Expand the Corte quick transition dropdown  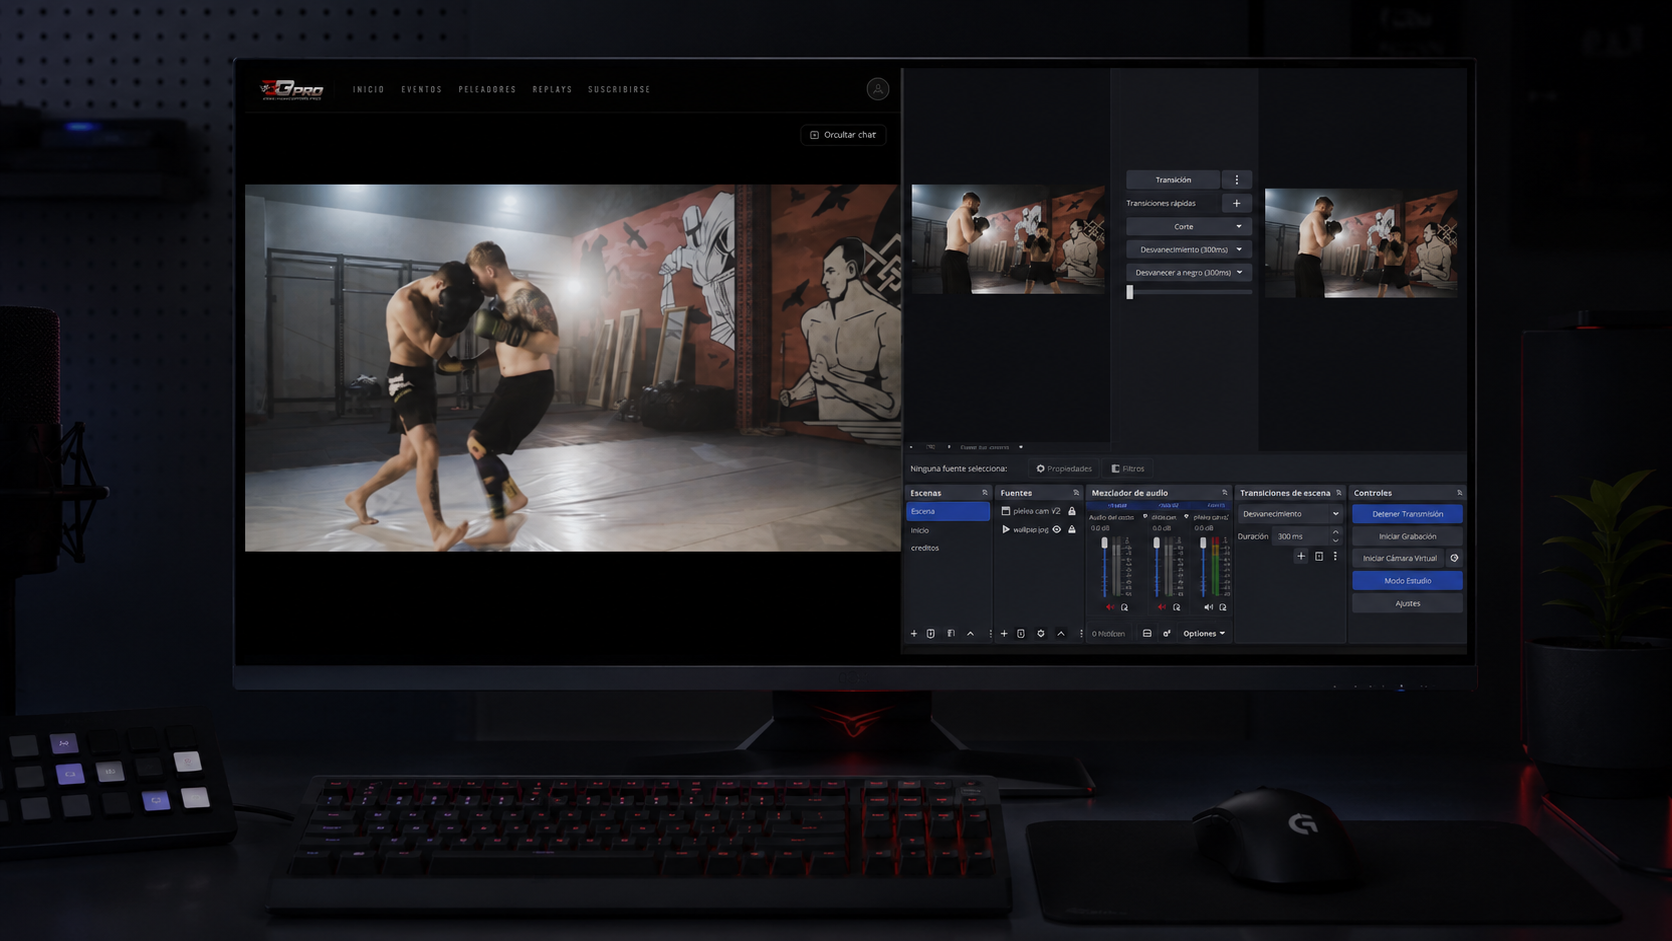tap(1189, 227)
